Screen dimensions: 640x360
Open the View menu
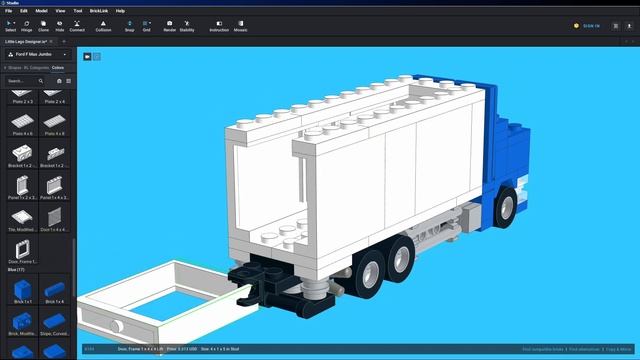click(60, 11)
